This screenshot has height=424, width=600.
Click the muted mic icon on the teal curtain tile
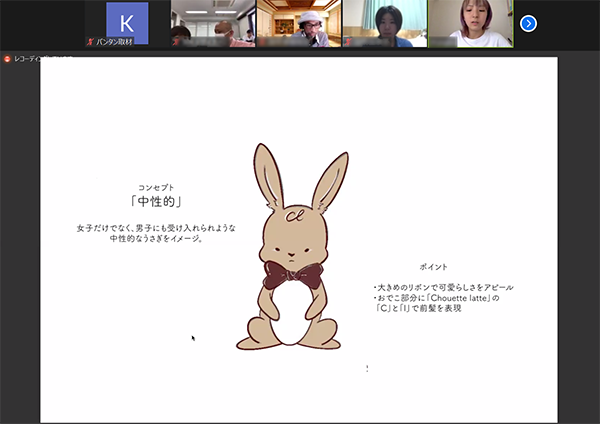coord(347,42)
